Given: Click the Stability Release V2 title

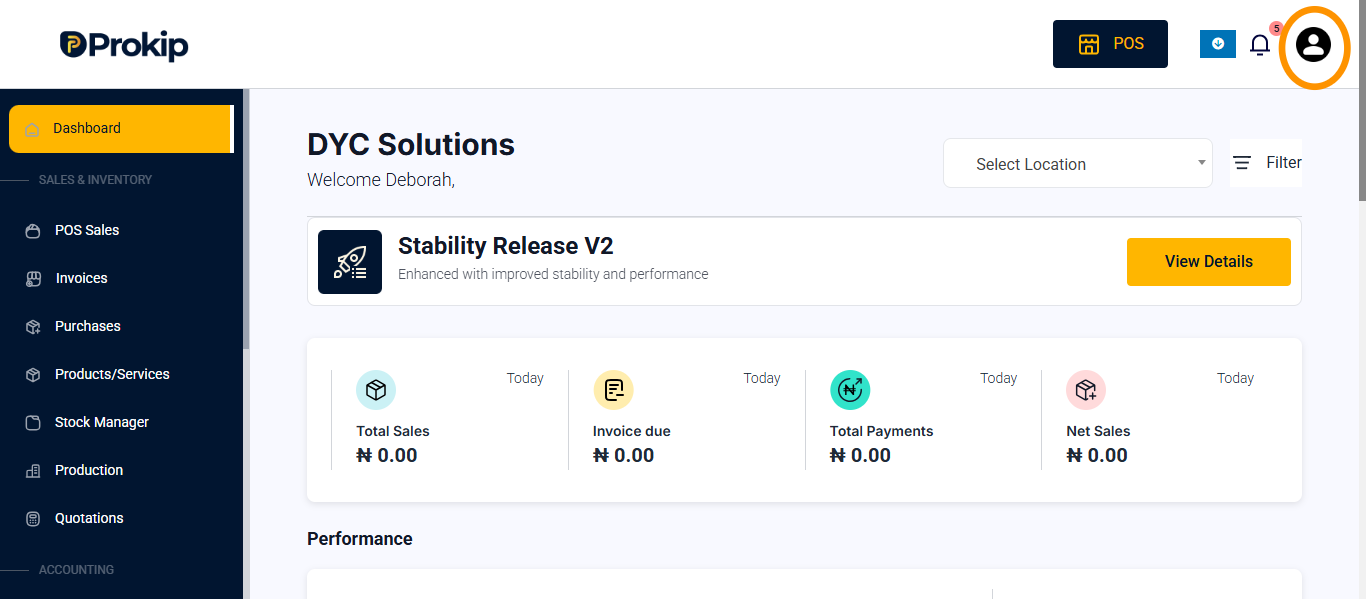Looking at the screenshot, I should click(506, 246).
